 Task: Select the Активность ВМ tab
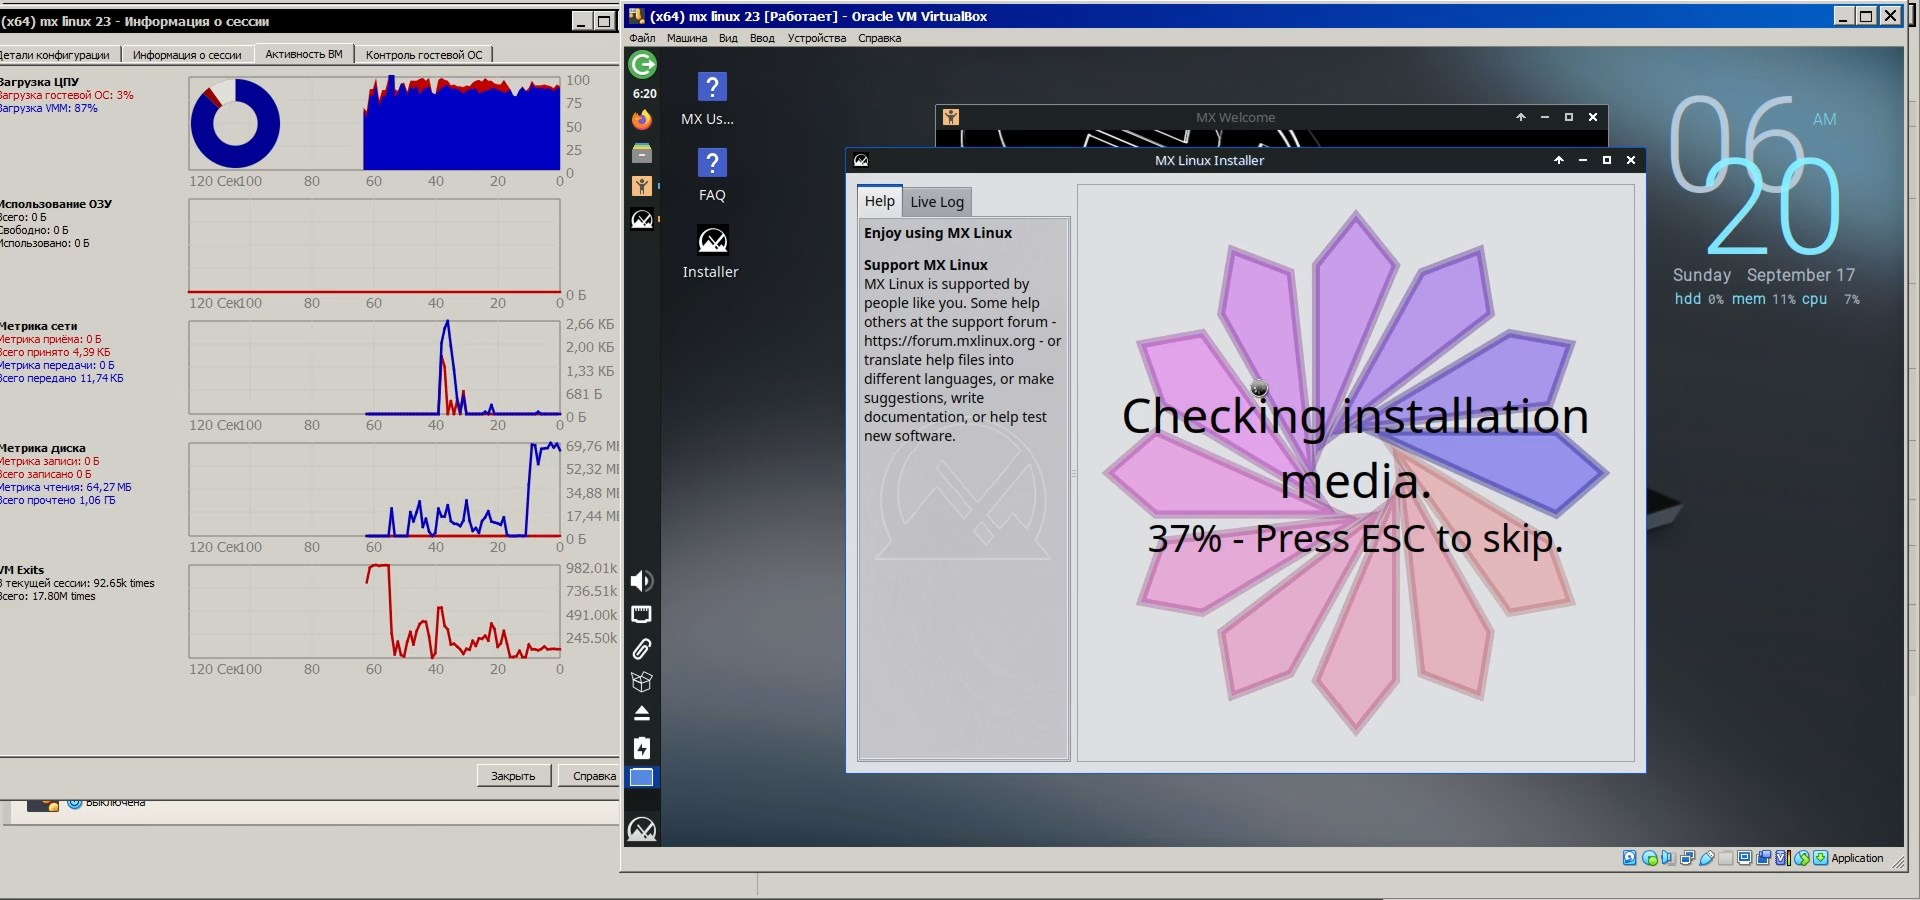(304, 54)
